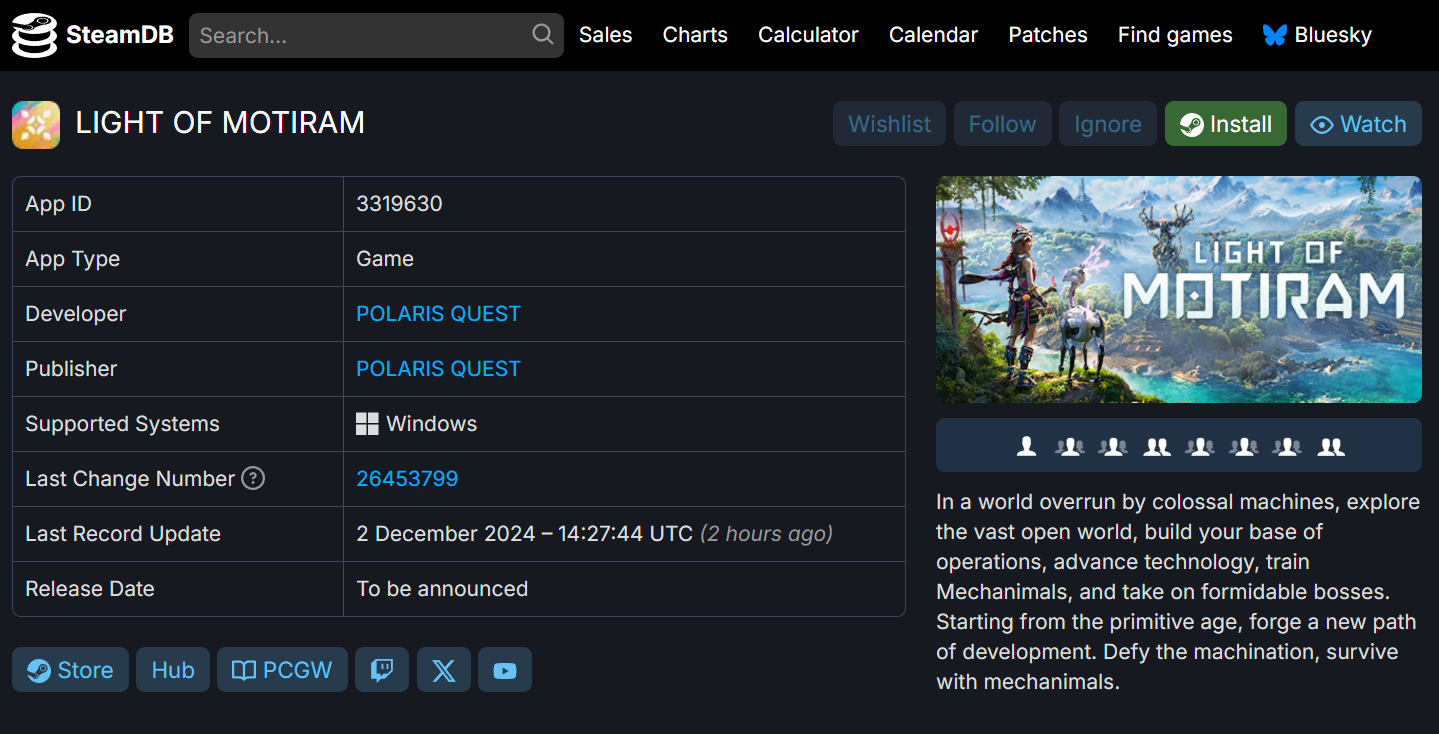Open the Calendar page
The height and width of the screenshot is (734, 1439).
(933, 35)
